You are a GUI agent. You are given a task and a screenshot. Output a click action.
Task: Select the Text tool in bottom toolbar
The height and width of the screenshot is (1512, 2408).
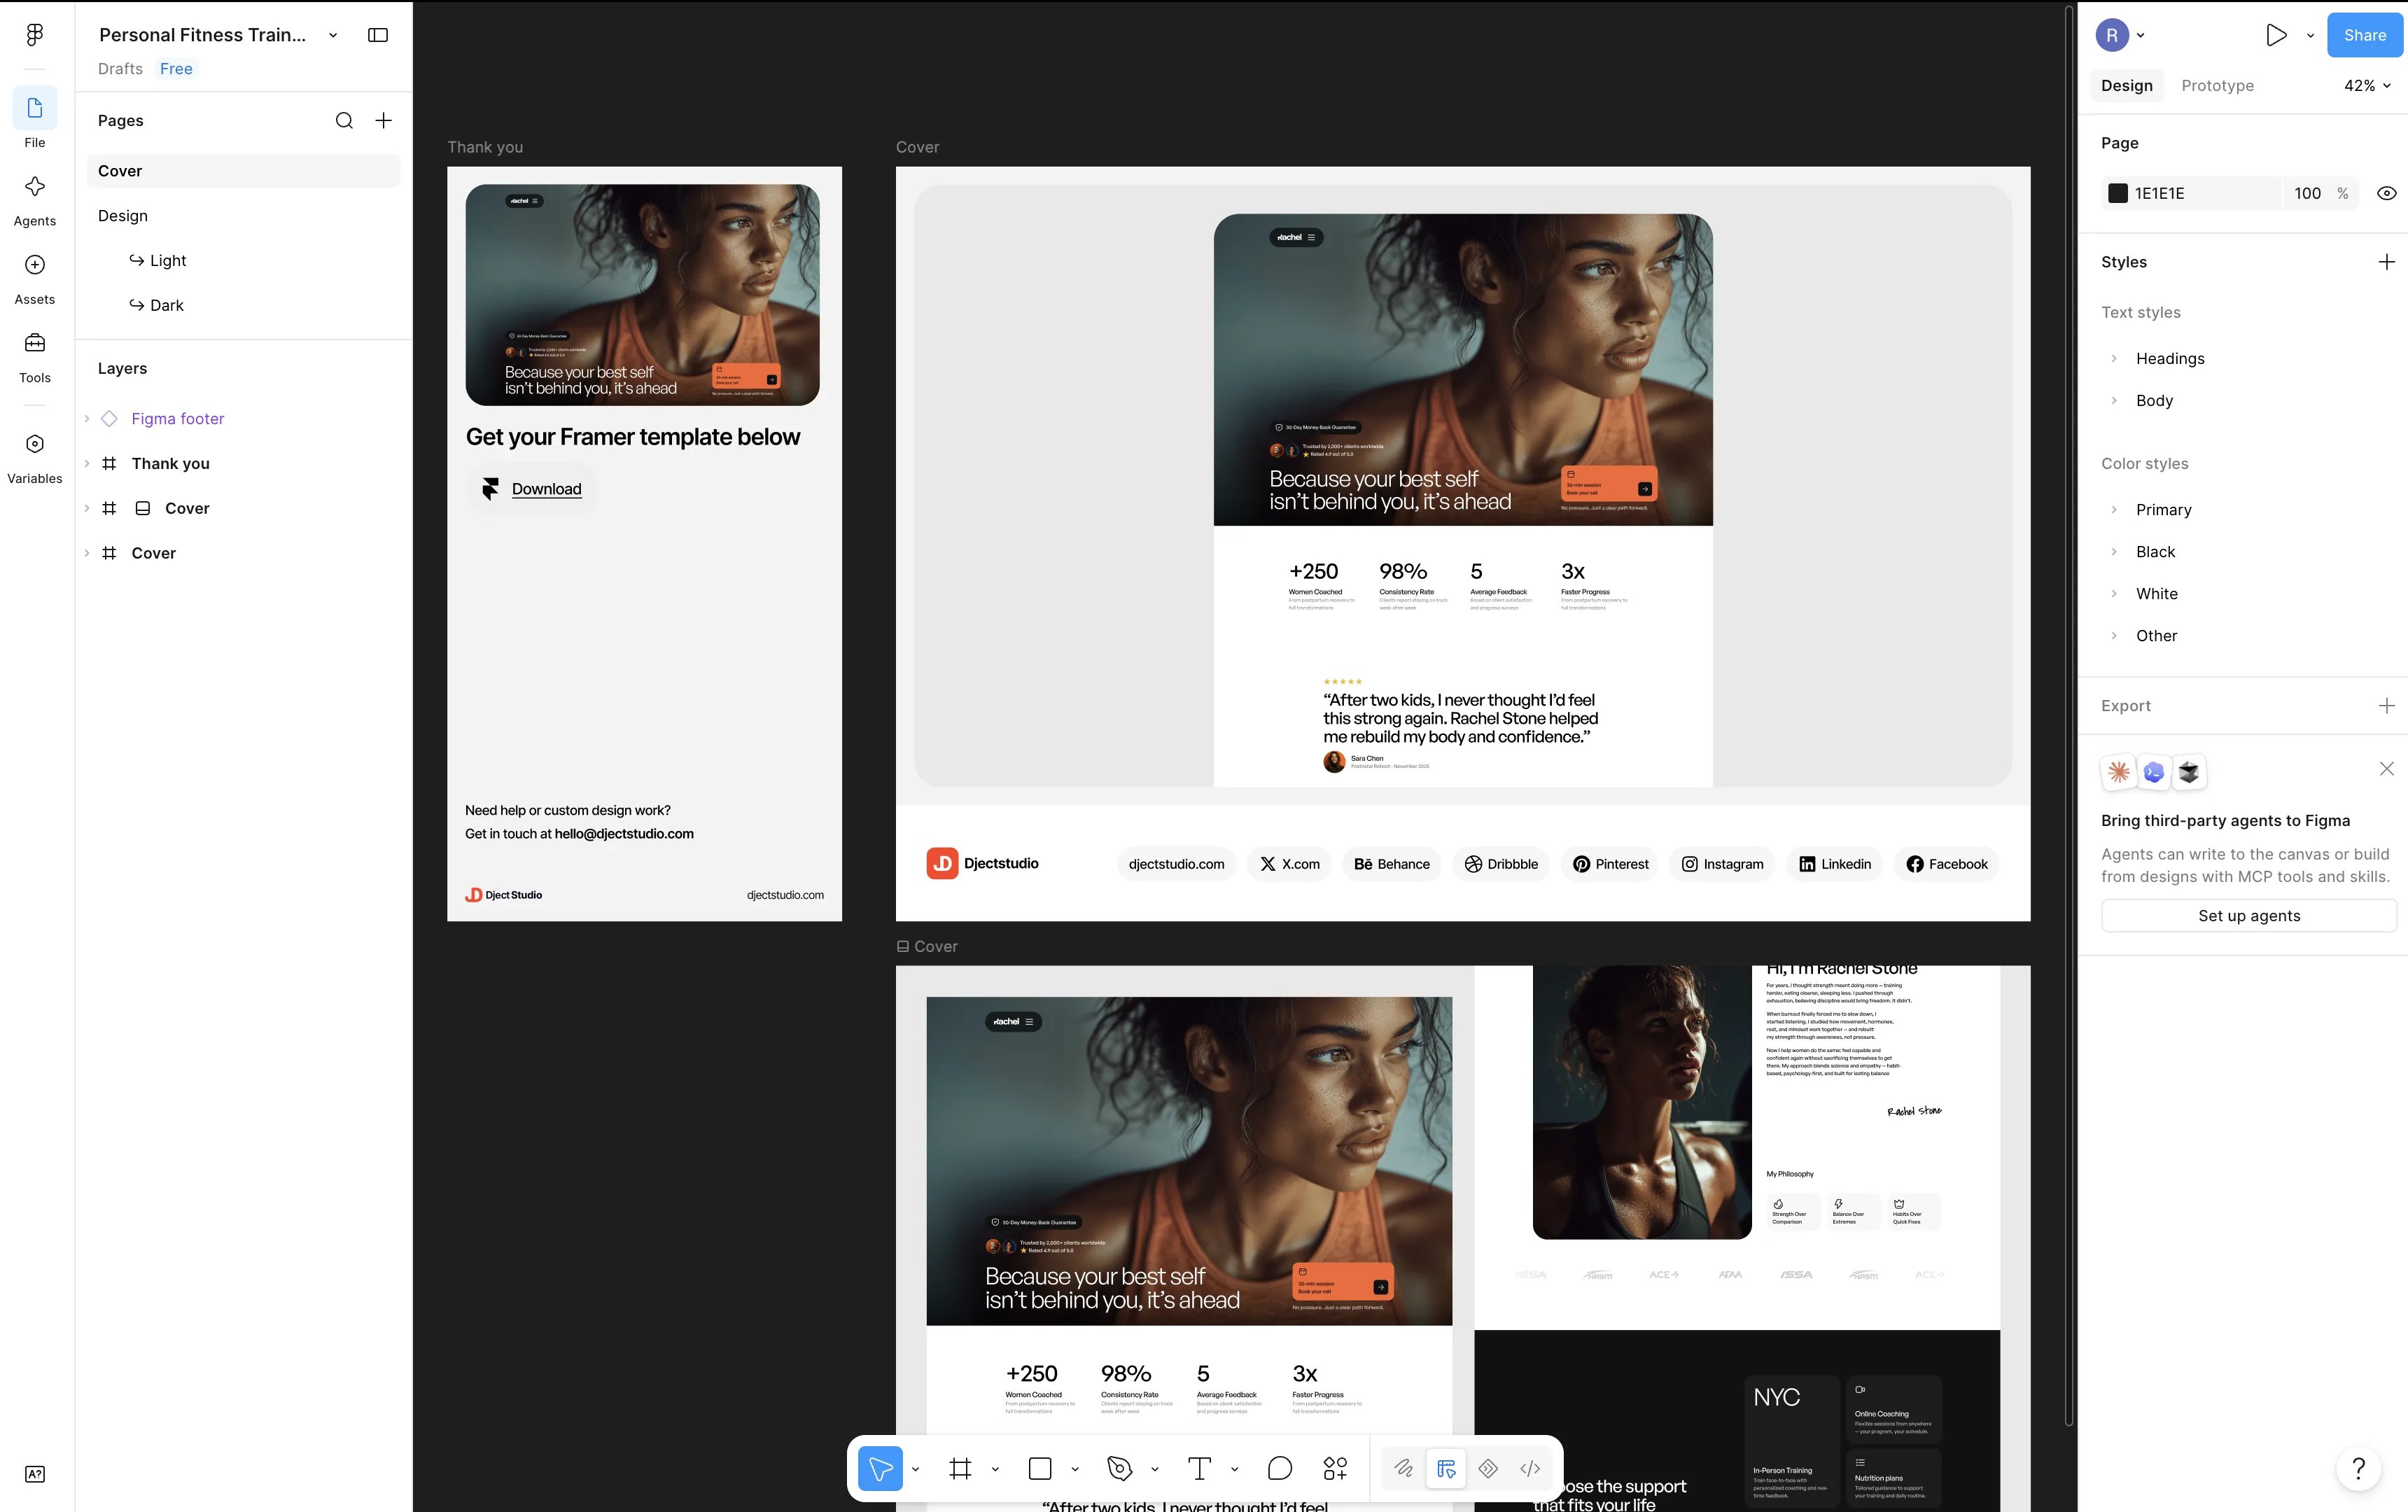pyautogui.click(x=1199, y=1468)
